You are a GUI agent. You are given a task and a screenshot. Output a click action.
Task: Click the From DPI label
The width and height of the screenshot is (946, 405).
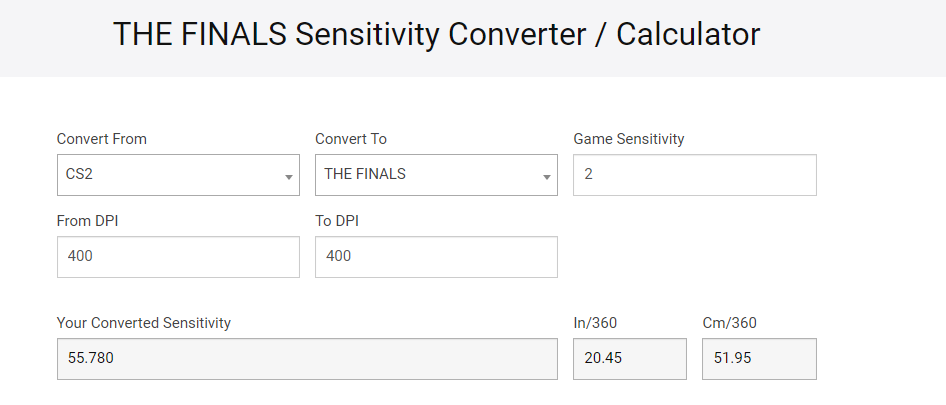click(88, 221)
